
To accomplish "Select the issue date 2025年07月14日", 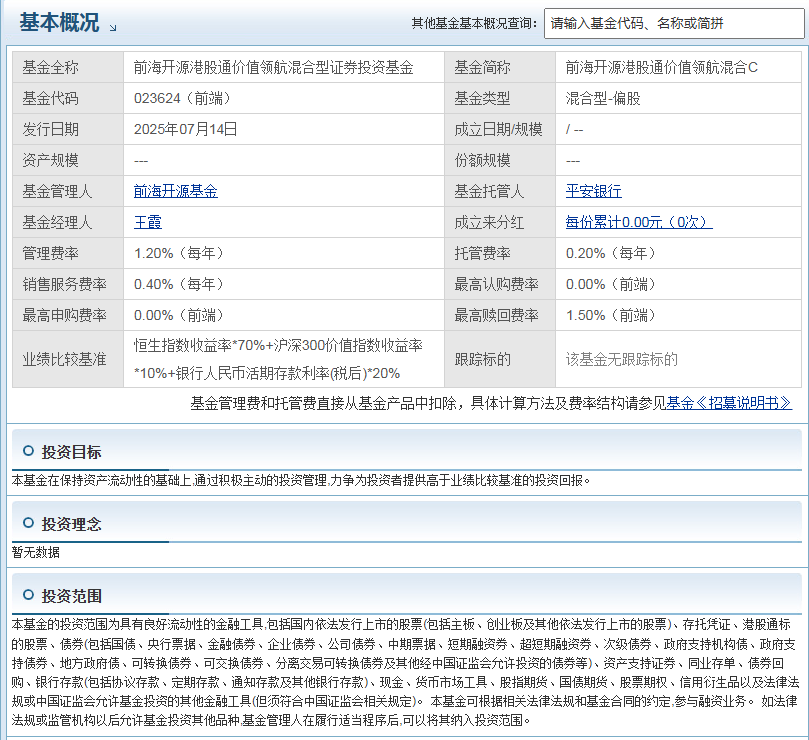I will coord(185,129).
